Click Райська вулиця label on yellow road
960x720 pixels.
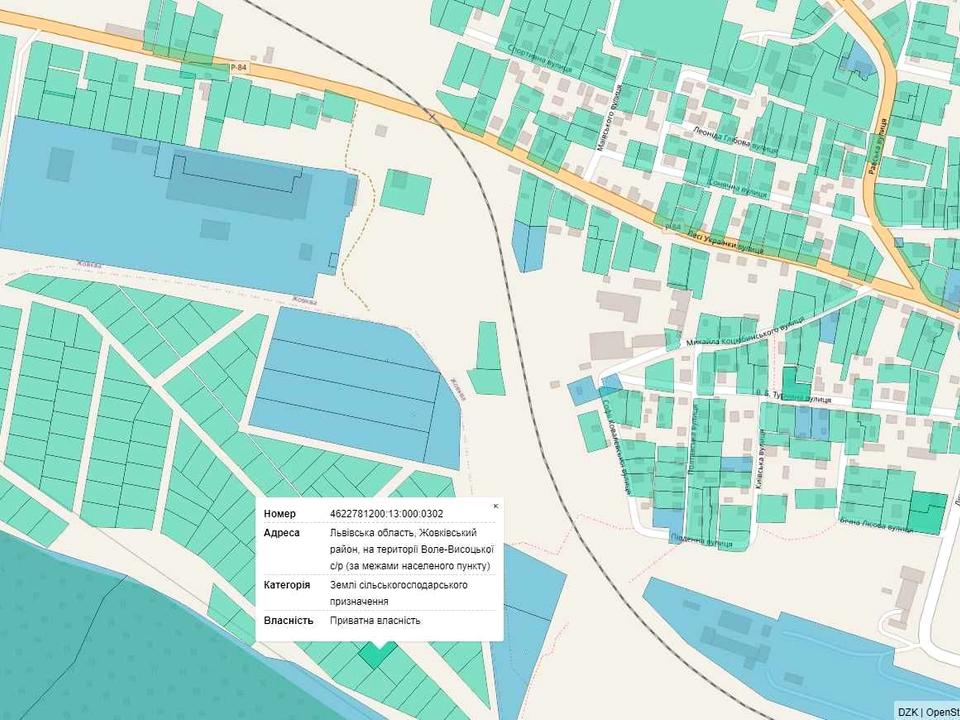877,148
